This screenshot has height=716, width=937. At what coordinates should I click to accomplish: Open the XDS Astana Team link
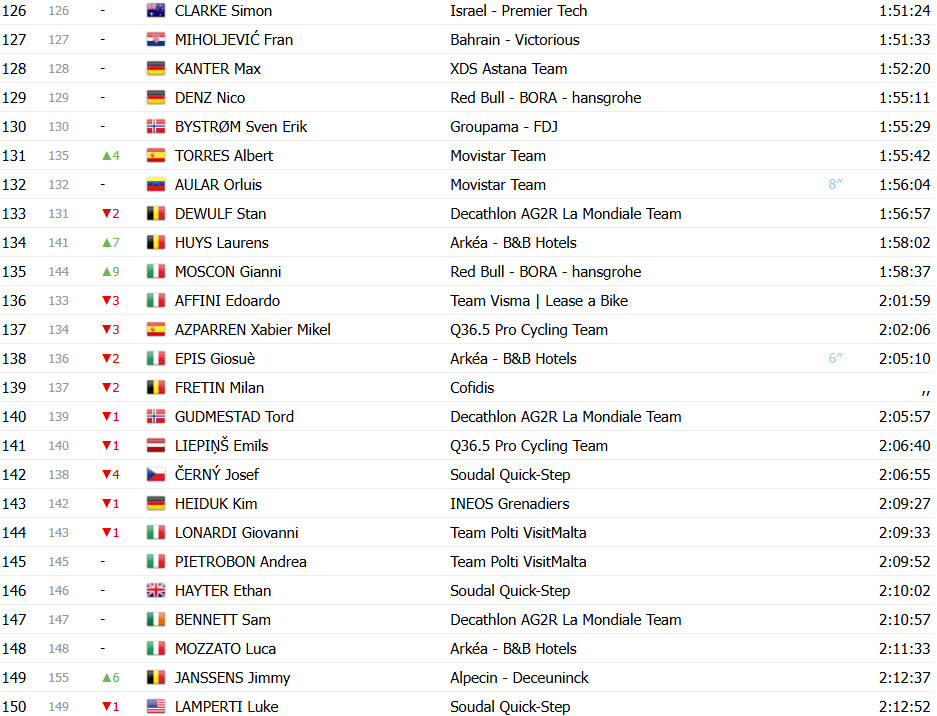tap(509, 69)
